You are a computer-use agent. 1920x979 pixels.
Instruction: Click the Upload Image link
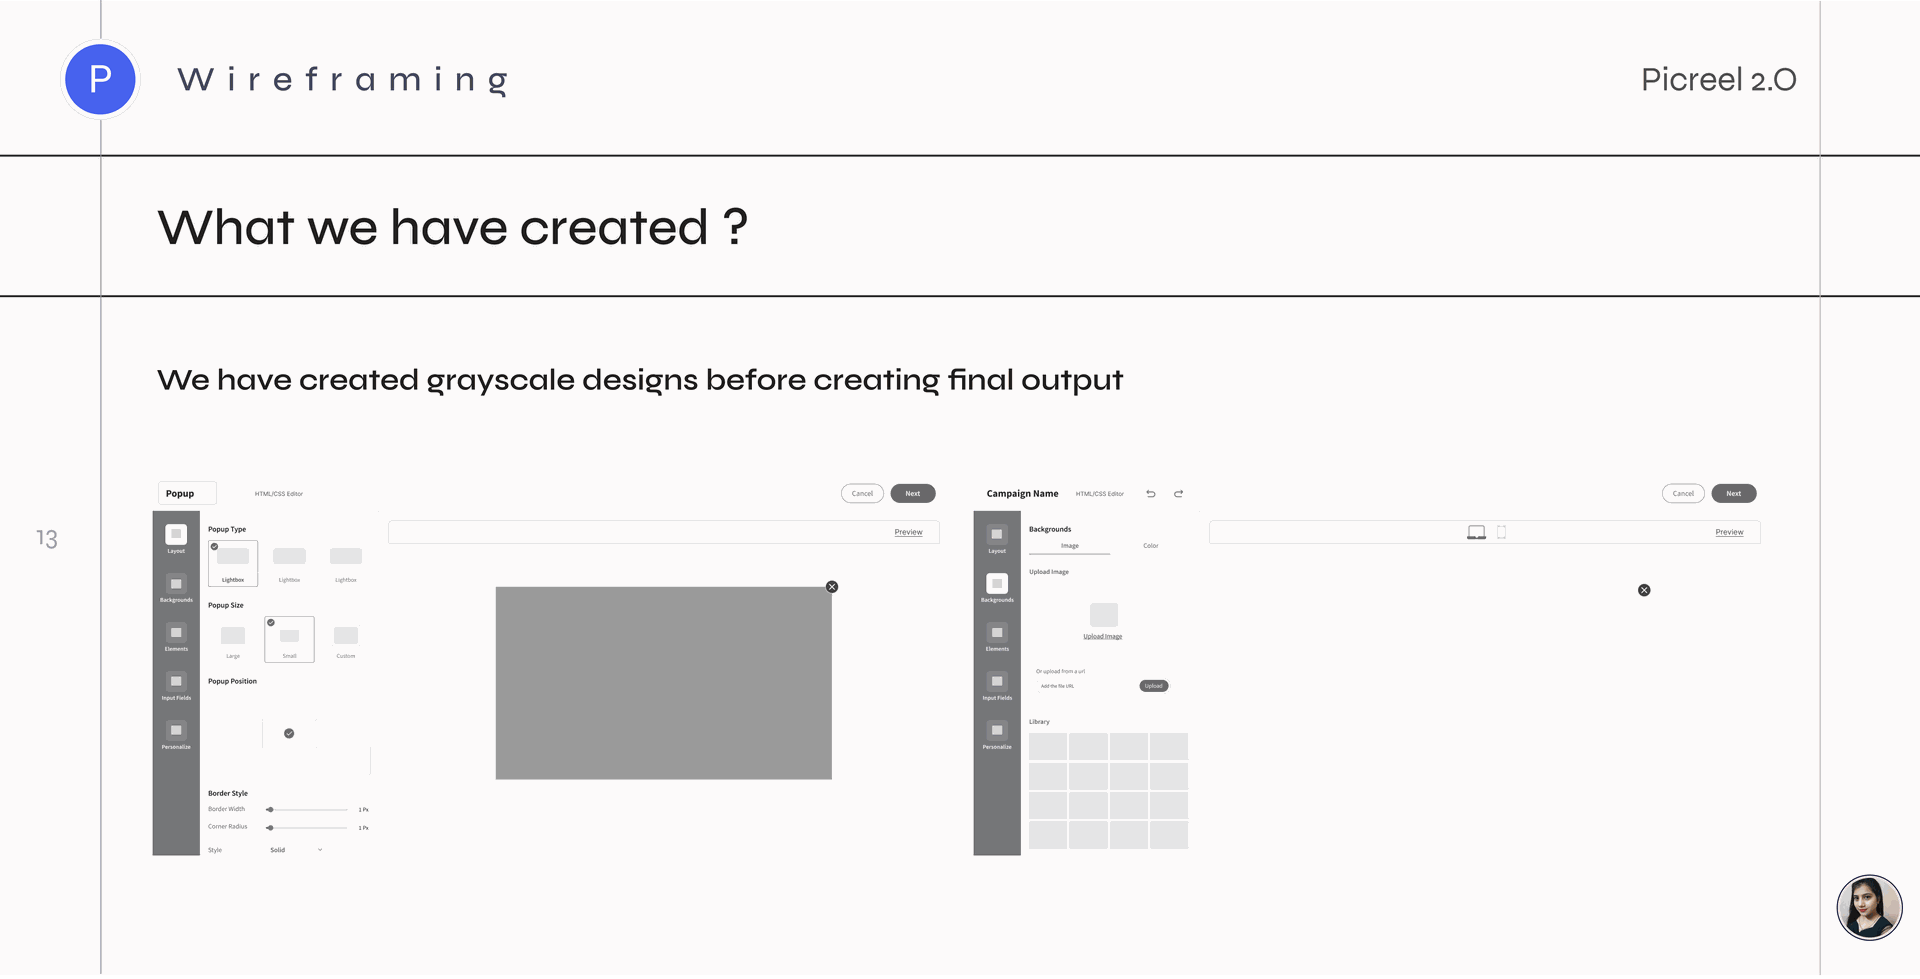click(x=1103, y=637)
